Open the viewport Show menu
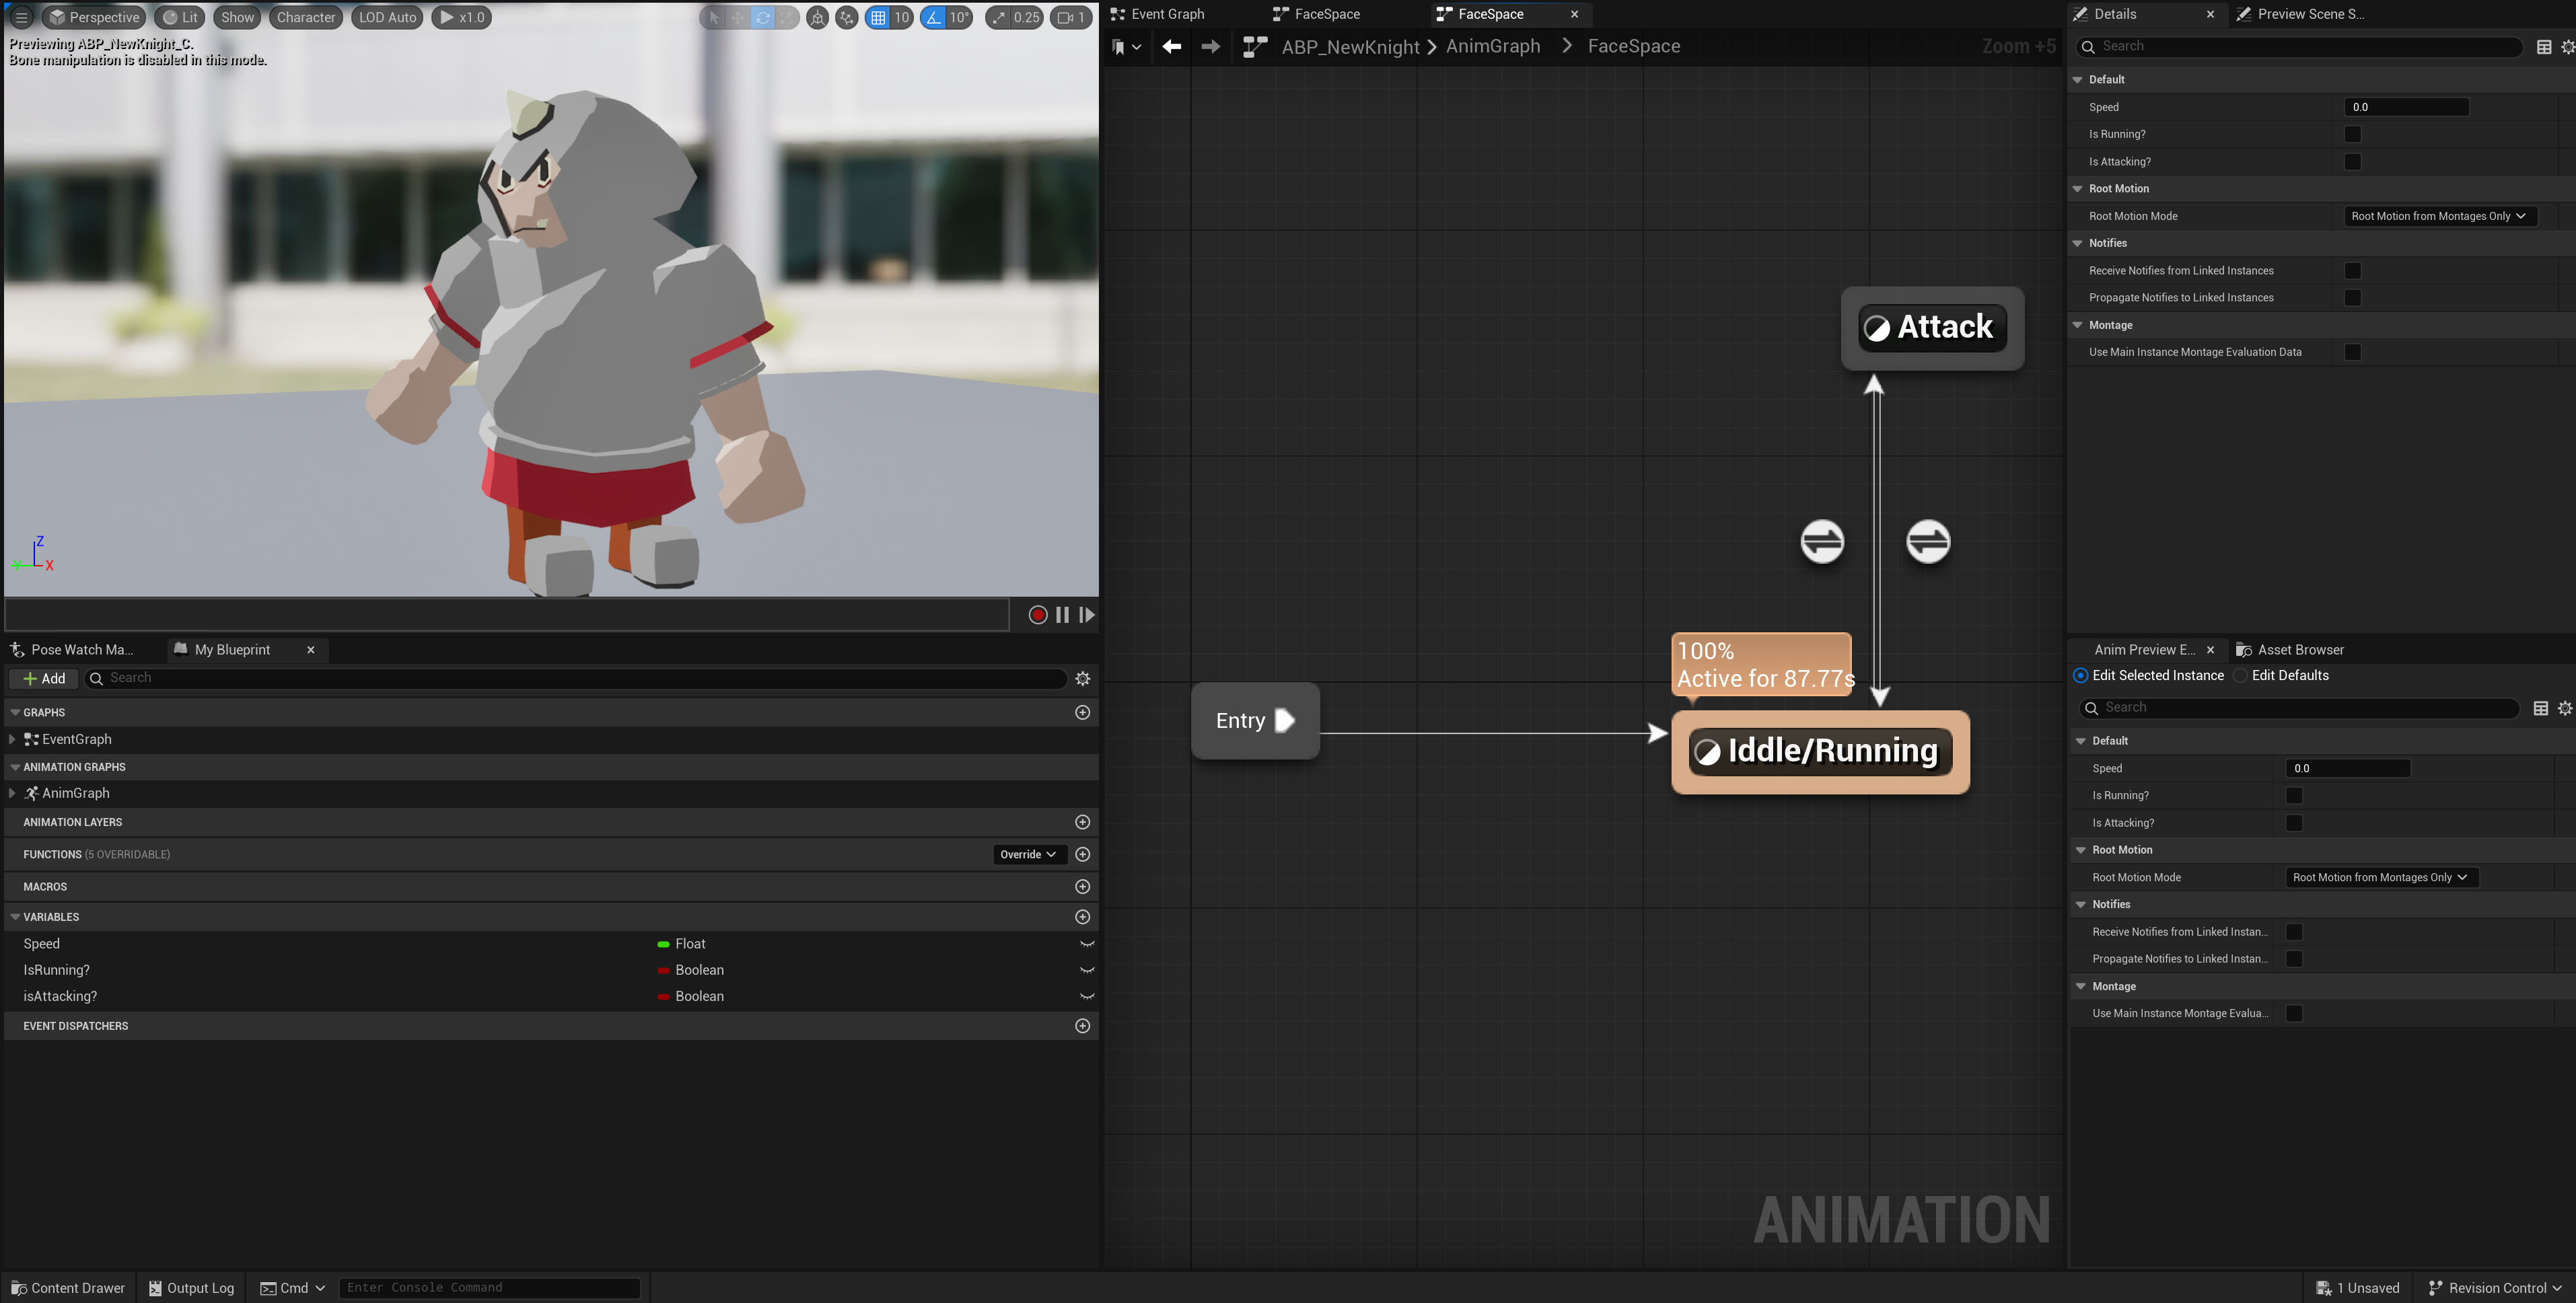Viewport: 2576px width, 1303px height. coord(237,17)
